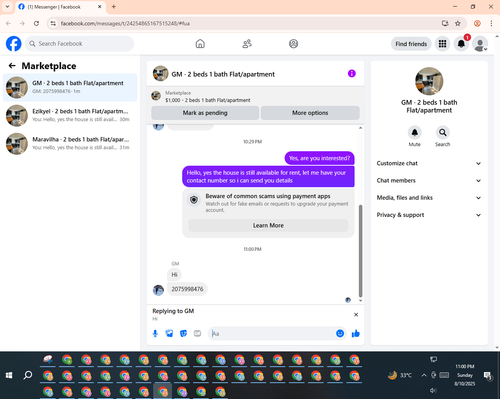Attach a photo file to message
Viewport: 500px width, 399px height.
tap(169, 333)
